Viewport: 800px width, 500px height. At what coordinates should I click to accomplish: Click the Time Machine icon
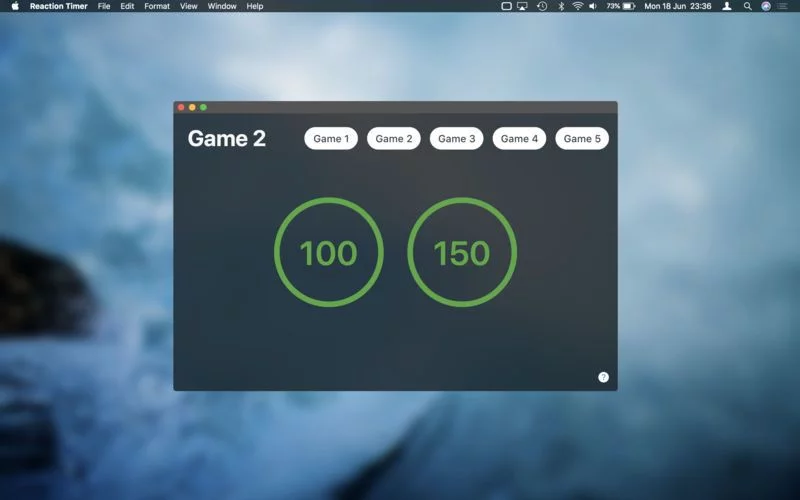coord(542,6)
